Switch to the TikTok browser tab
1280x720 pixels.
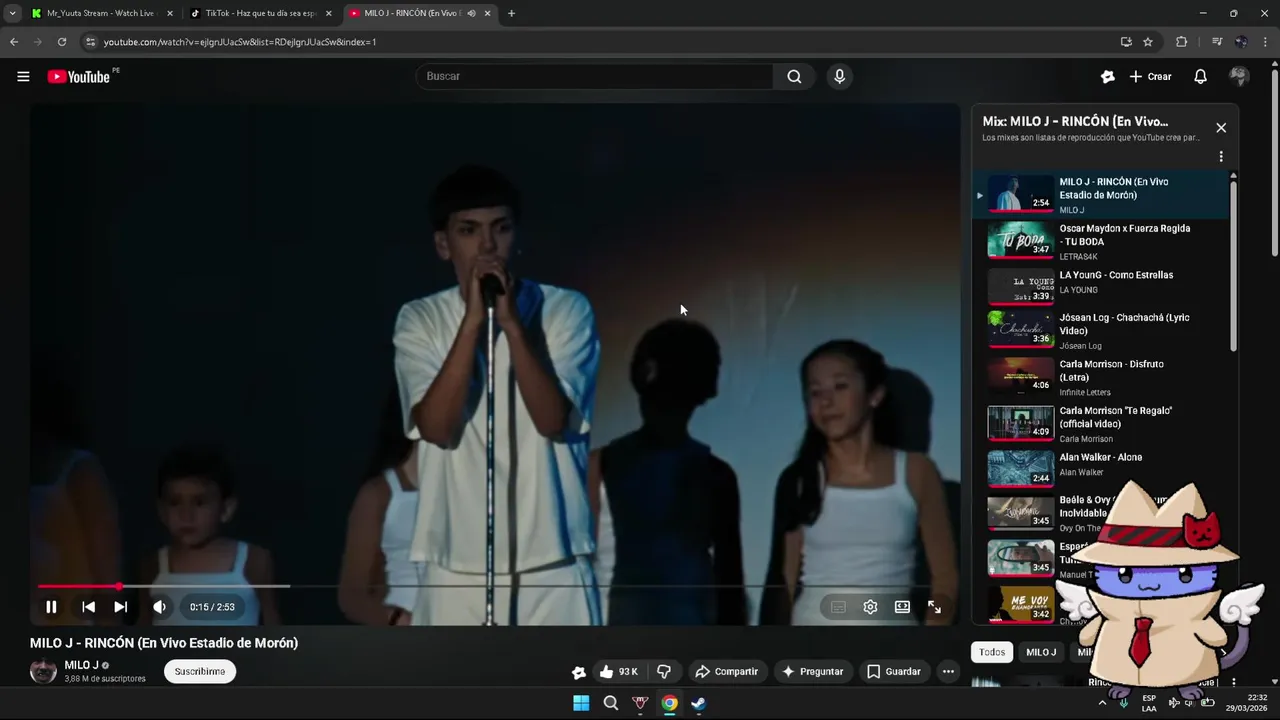(261, 13)
